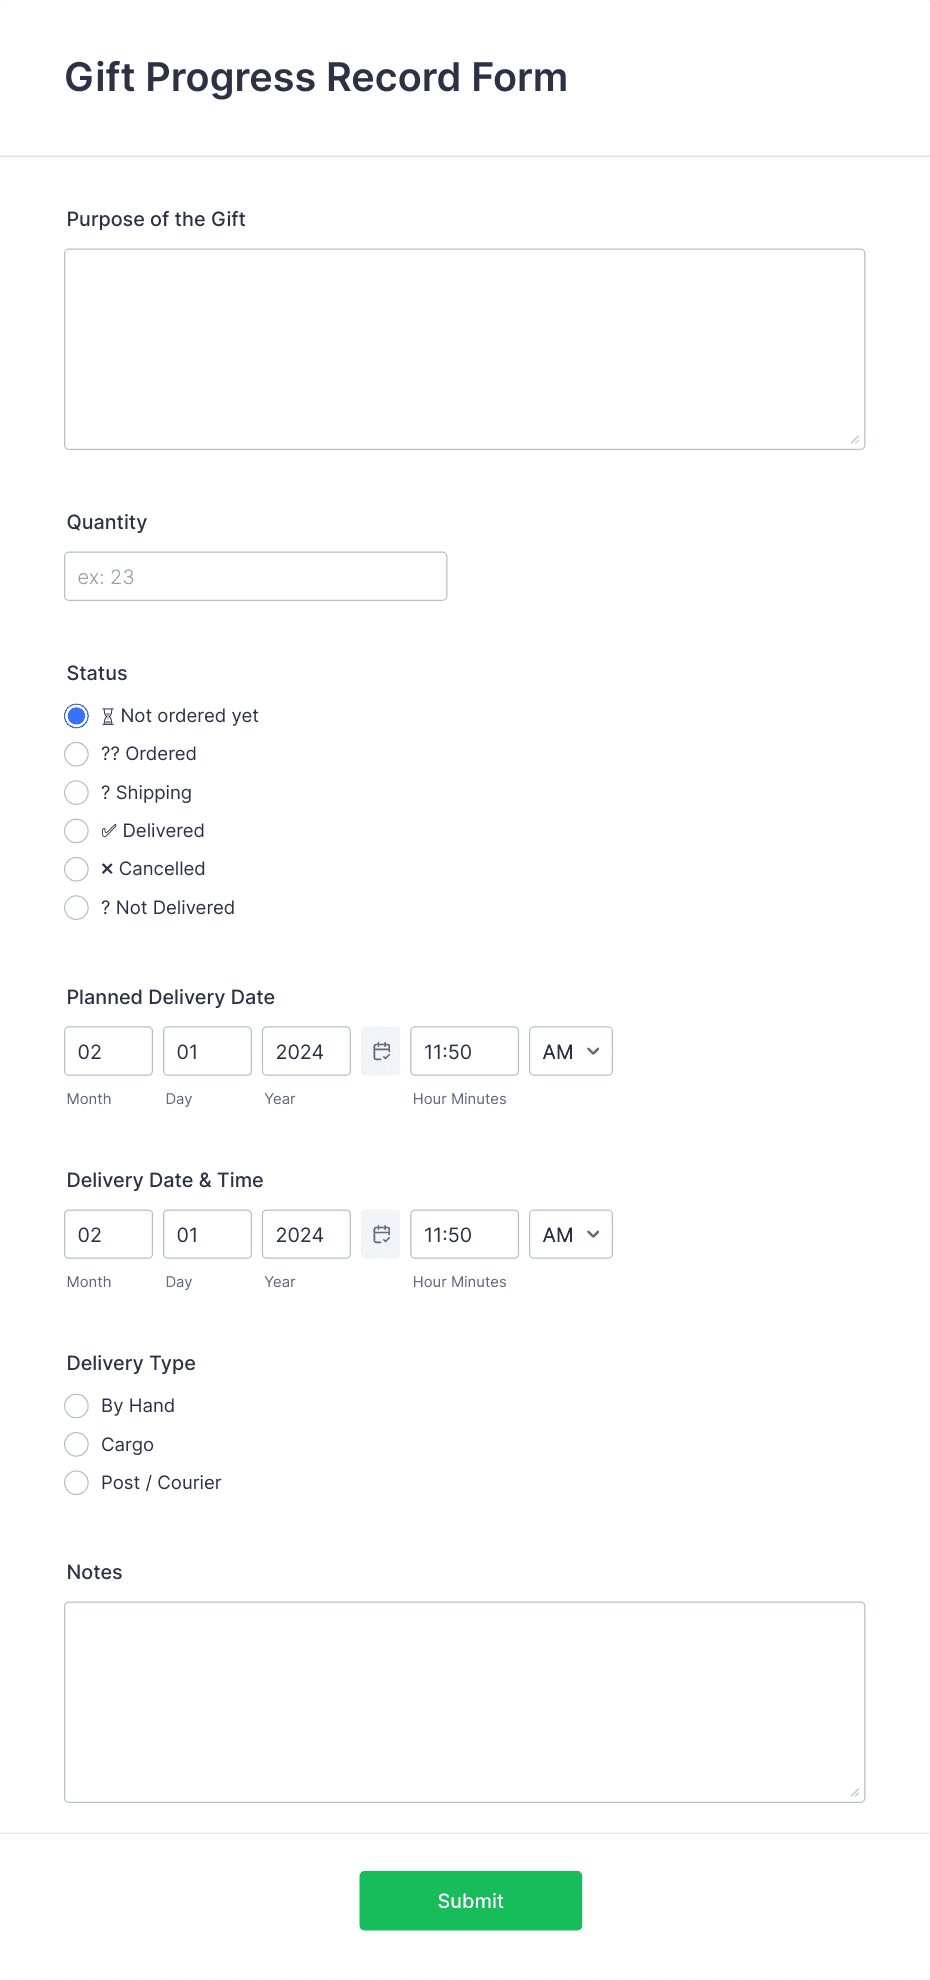Screen dimensions: 930x1980
Task: Open the AM/PM dropdown under Delivery Date & Time
Action: [570, 1234]
